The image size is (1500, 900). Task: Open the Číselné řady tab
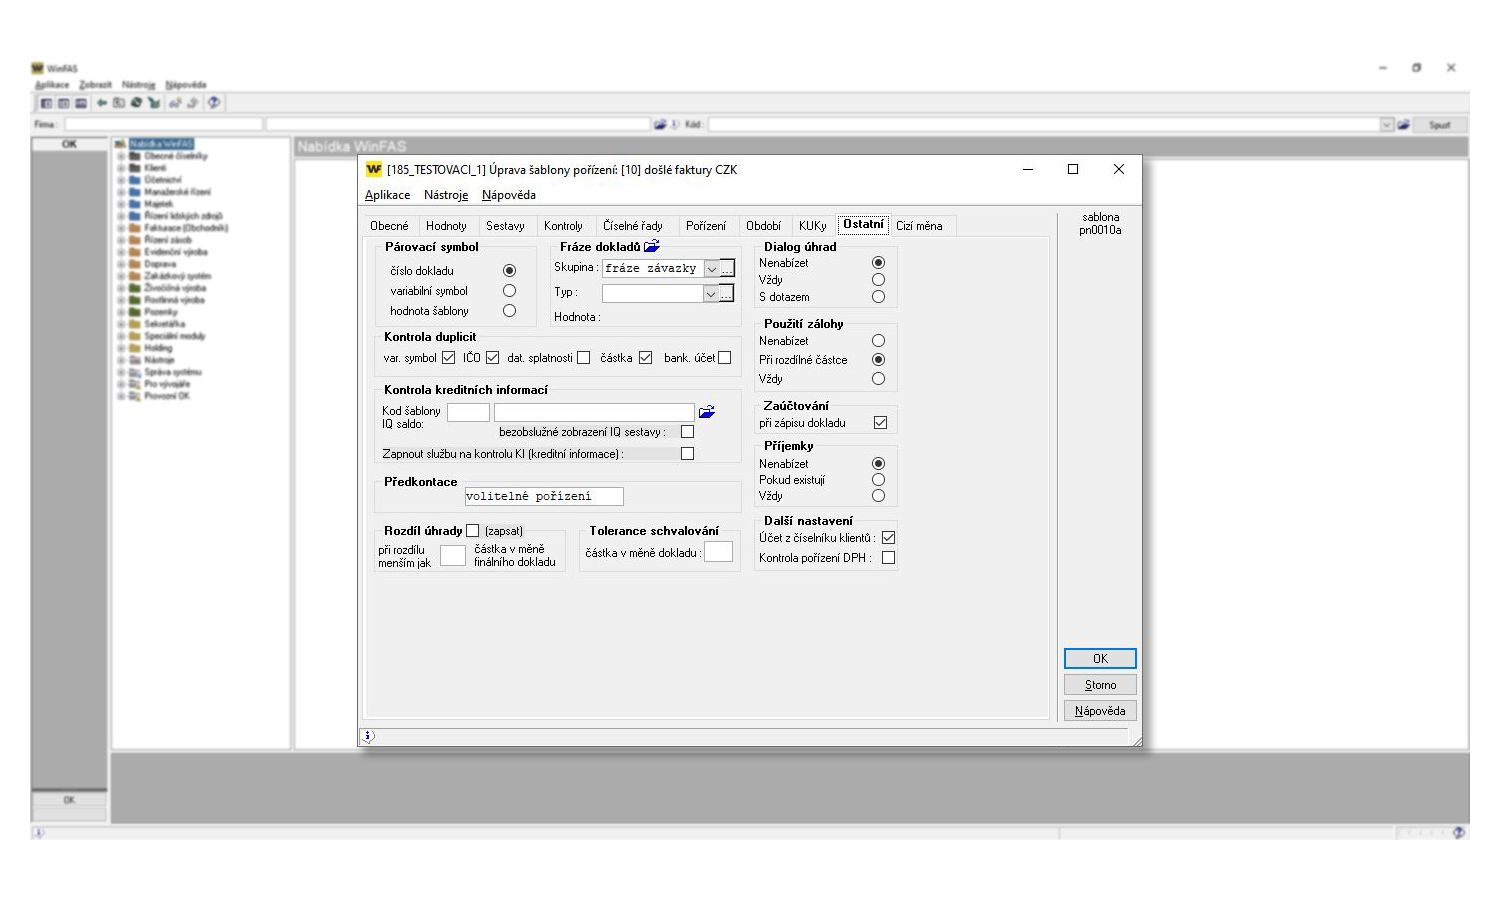[x=632, y=226]
